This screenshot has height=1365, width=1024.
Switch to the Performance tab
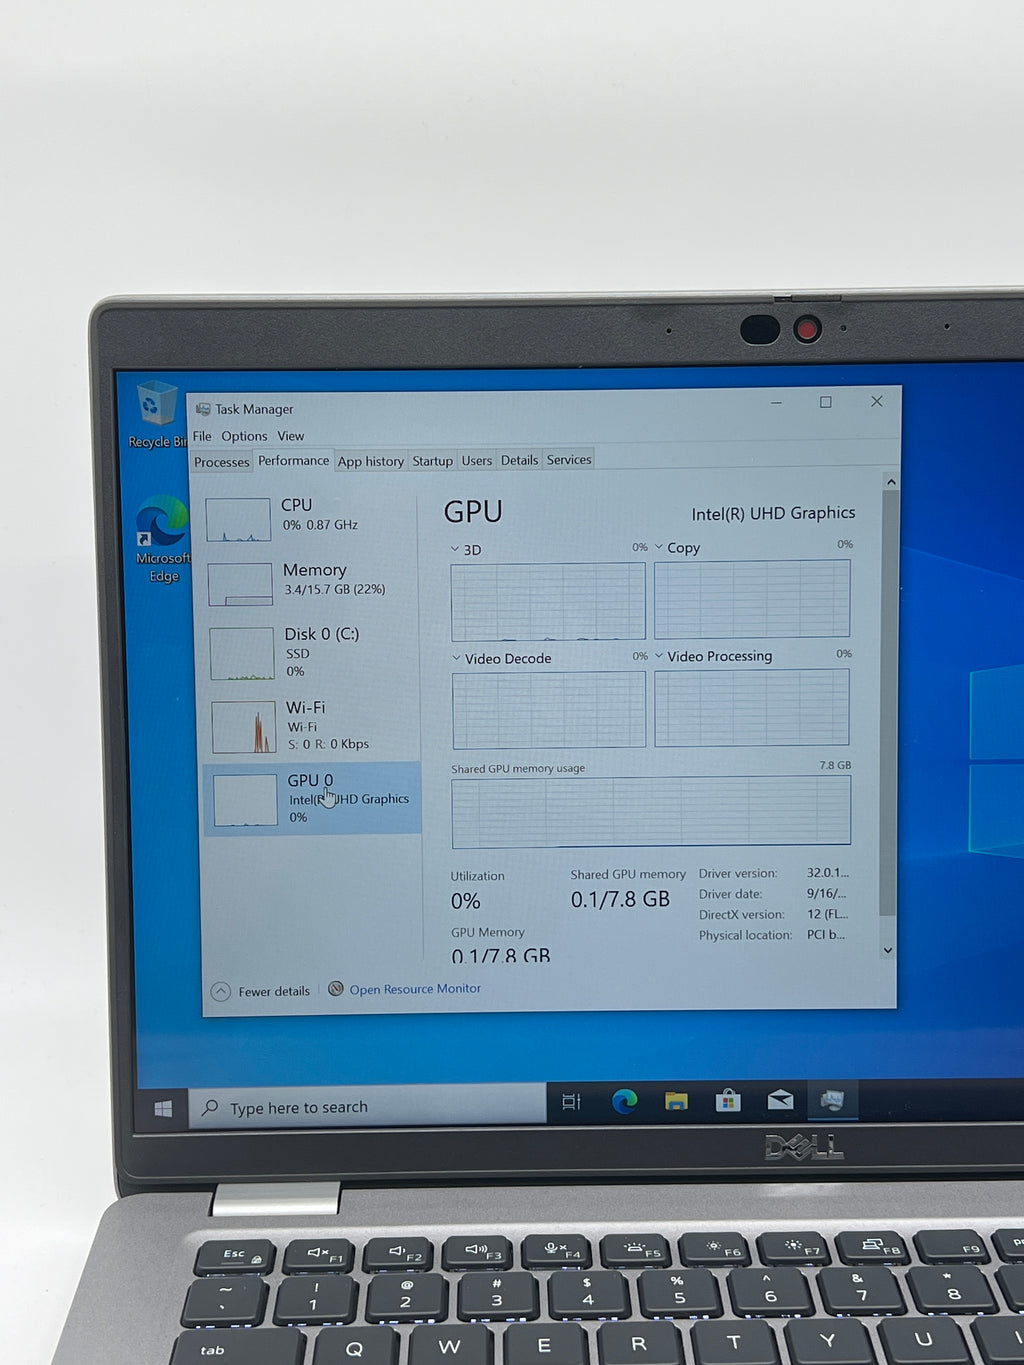point(293,461)
